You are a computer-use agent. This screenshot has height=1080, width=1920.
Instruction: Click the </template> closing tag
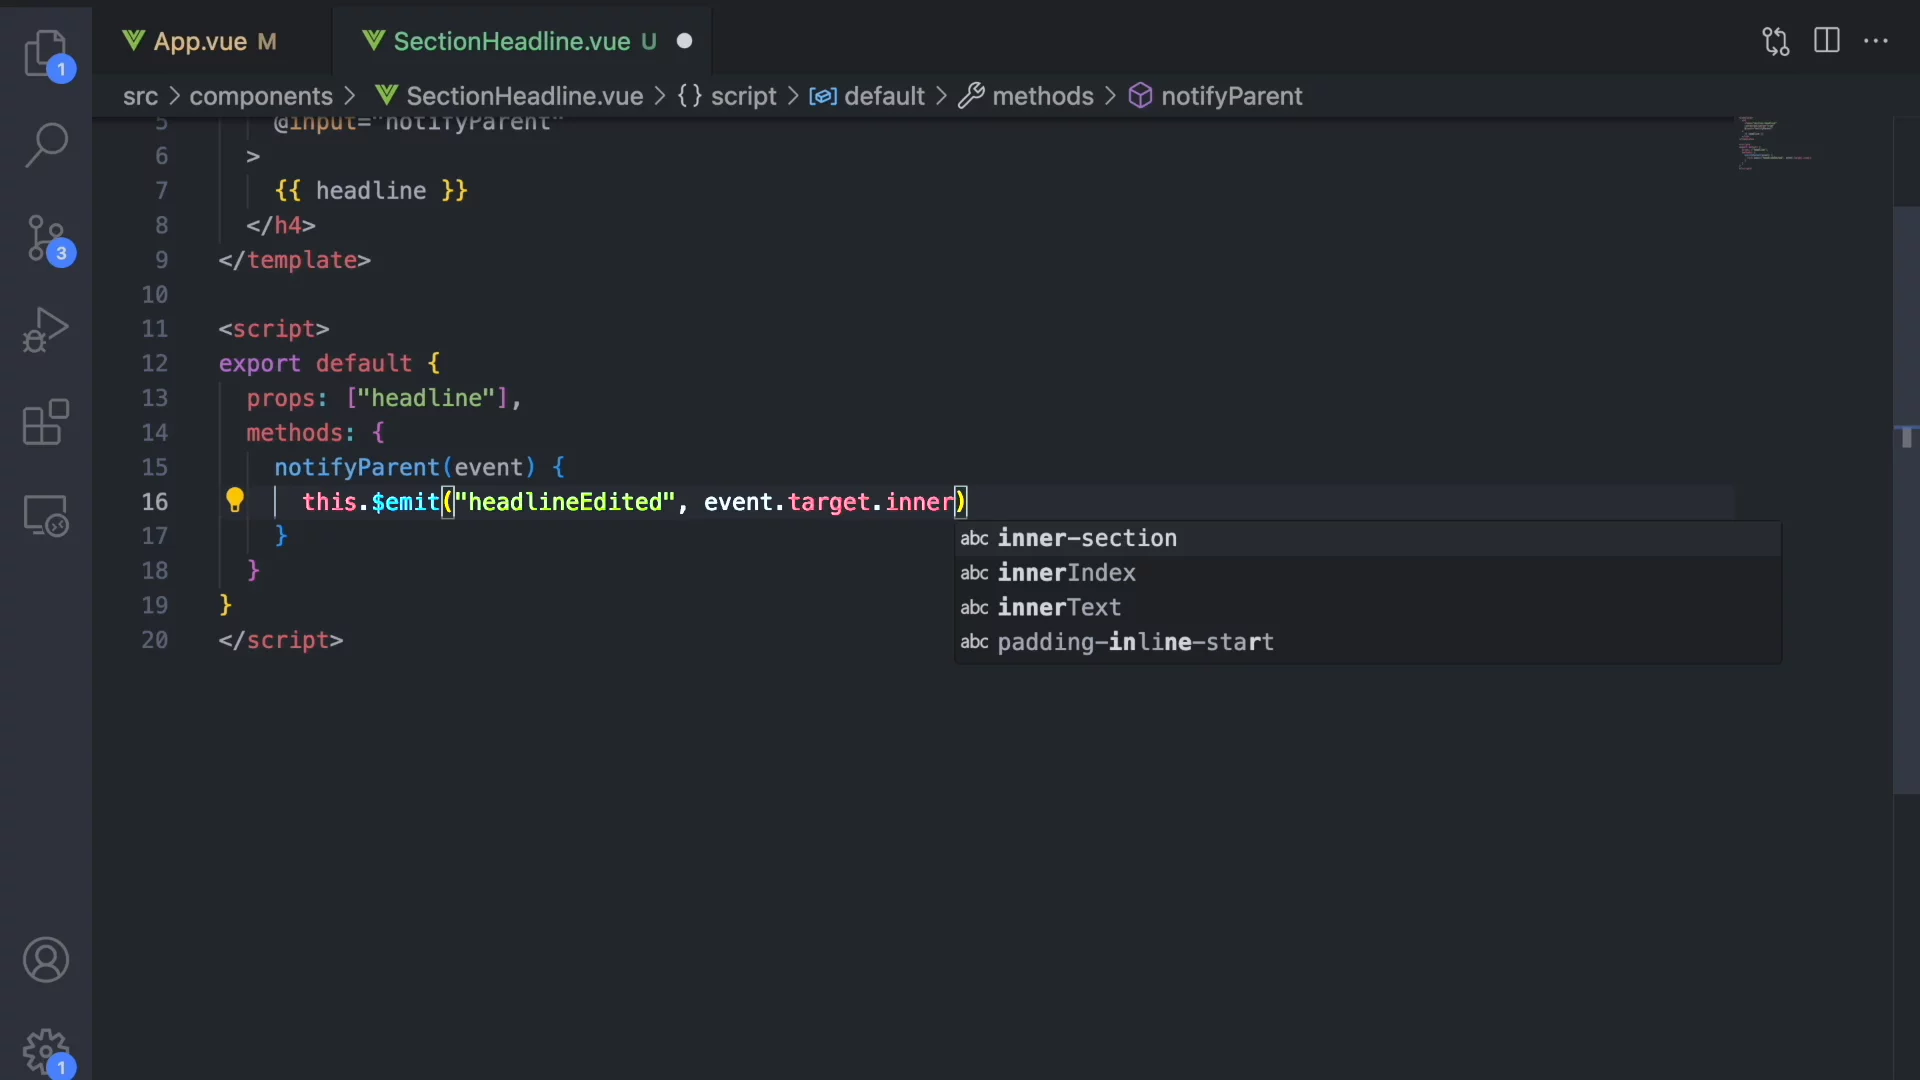click(x=295, y=260)
